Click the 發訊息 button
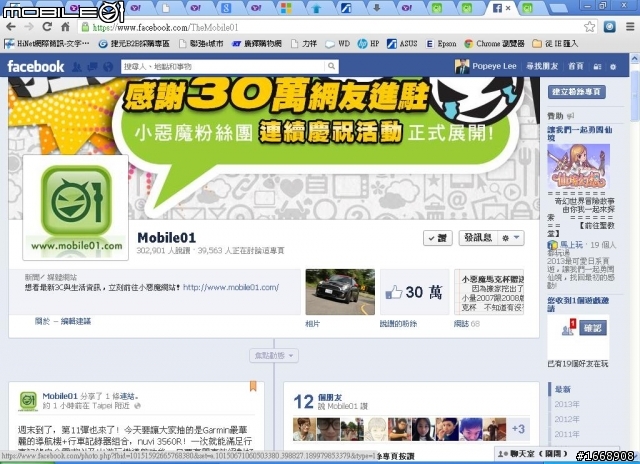 [x=478, y=238]
